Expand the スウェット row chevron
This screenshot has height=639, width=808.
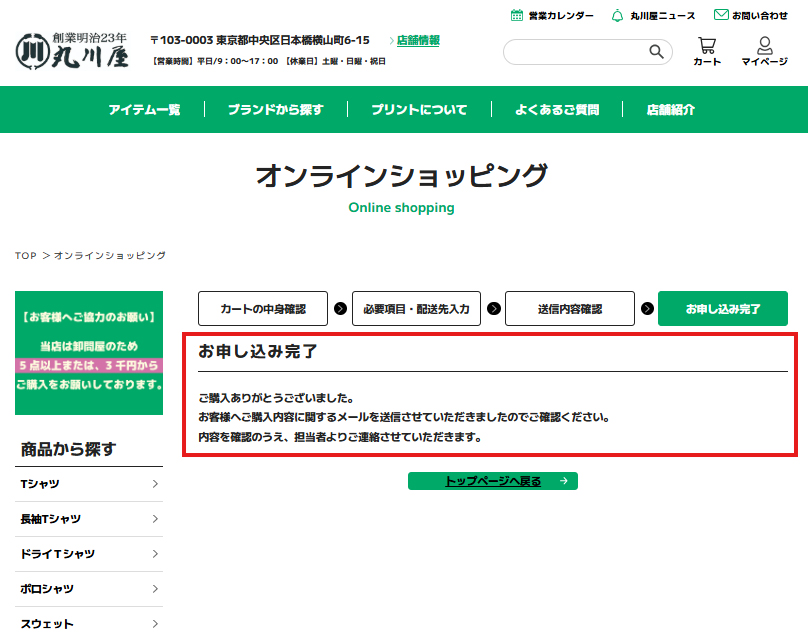(x=155, y=624)
